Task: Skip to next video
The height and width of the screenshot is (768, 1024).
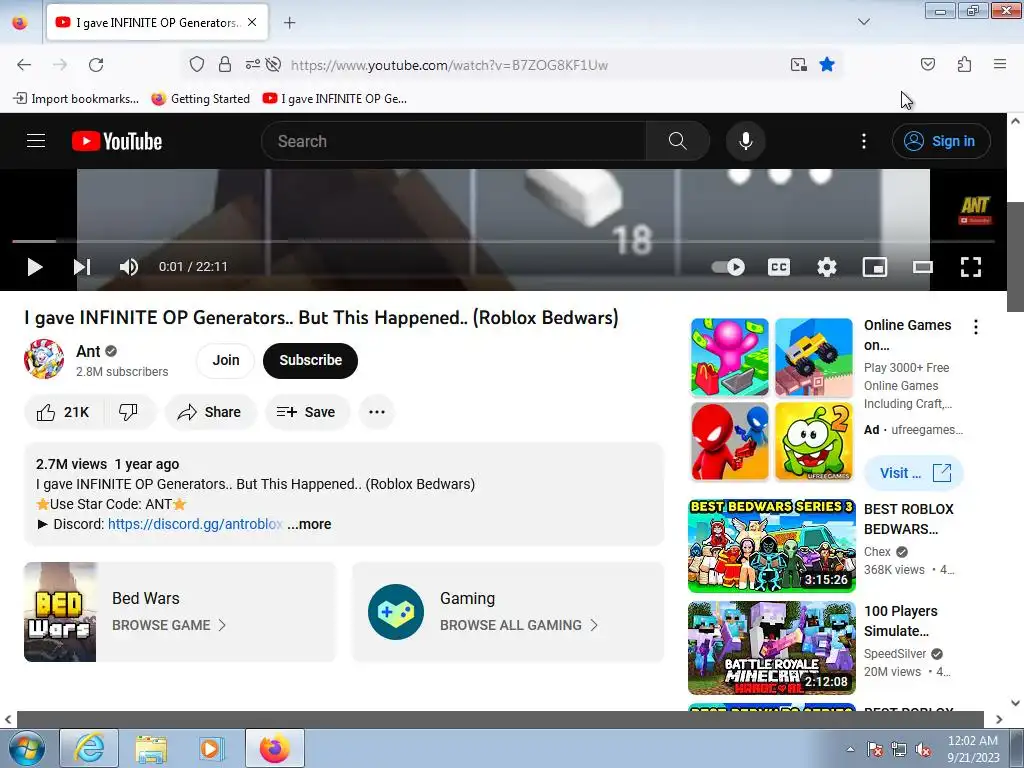Action: [x=82, y=266]
